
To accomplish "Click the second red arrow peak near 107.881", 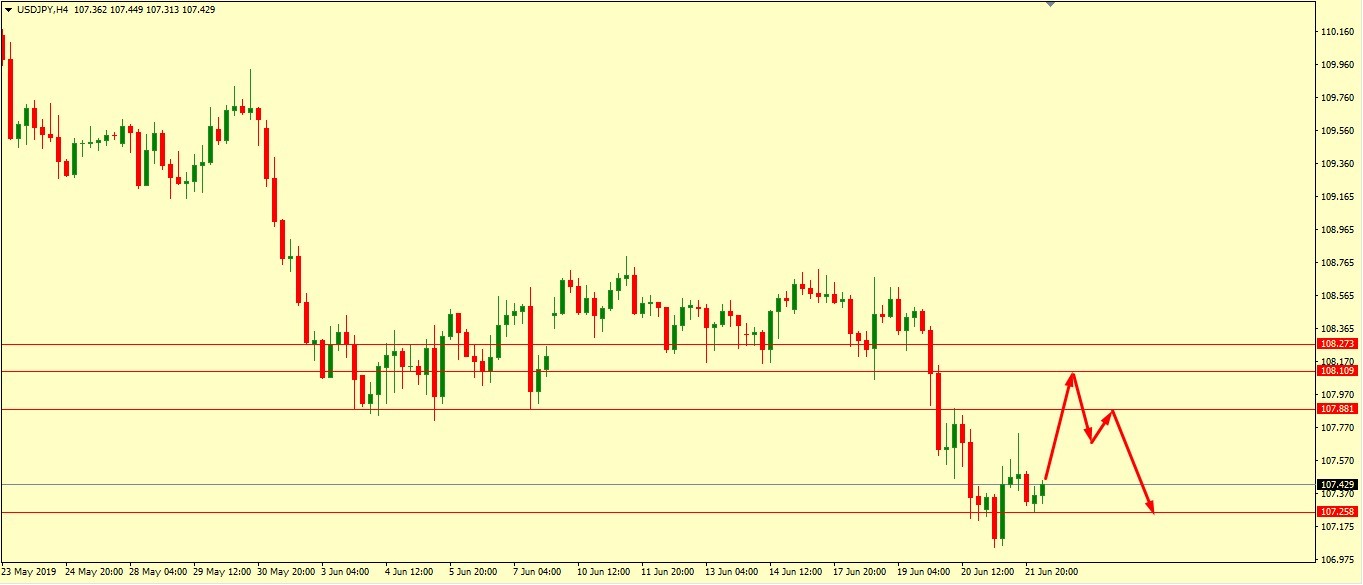I will [1111, 411].
